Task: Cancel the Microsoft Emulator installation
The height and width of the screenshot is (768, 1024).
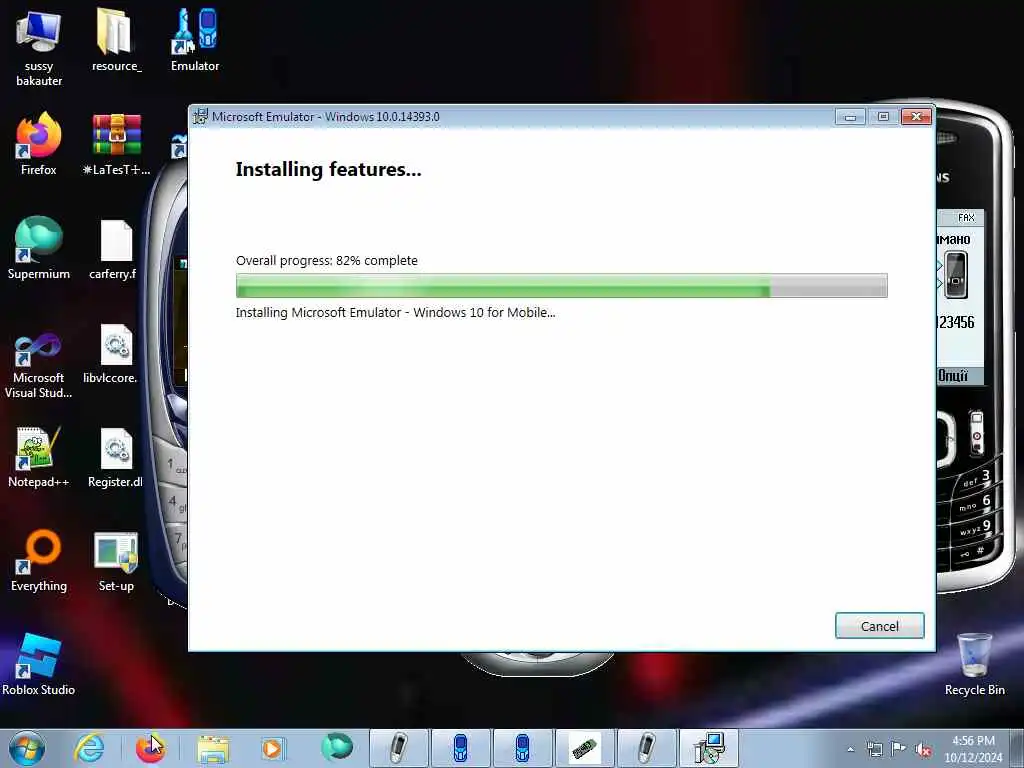Action: click(x=879, y=626)
